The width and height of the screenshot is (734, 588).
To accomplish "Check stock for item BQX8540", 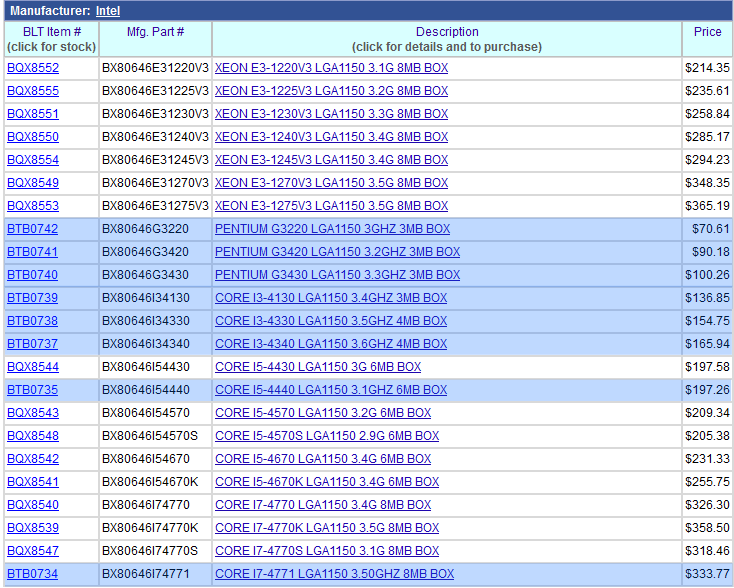I will tap(33, 505).
